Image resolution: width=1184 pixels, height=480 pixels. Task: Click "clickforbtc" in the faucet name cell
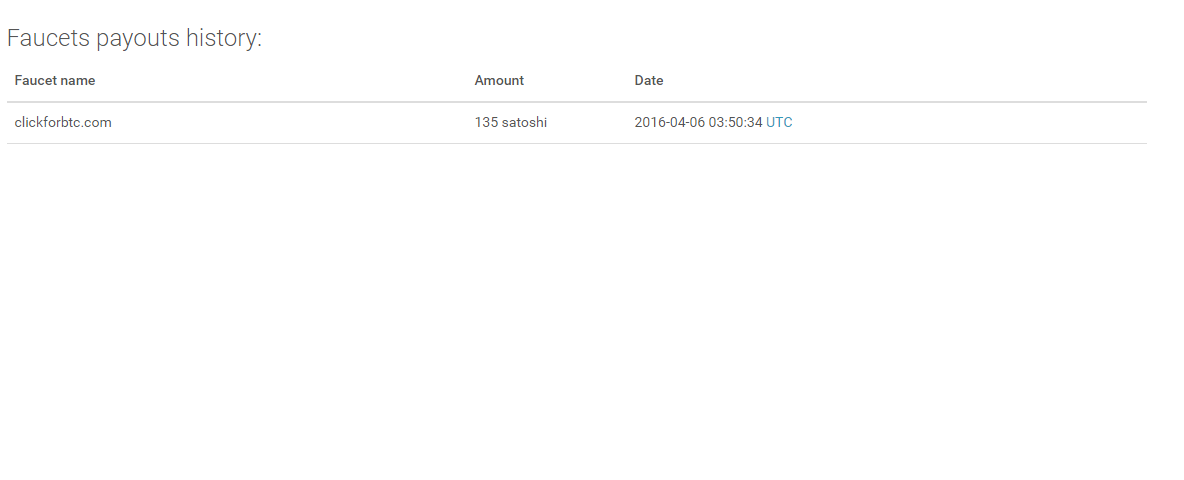[x=50, y=123]
